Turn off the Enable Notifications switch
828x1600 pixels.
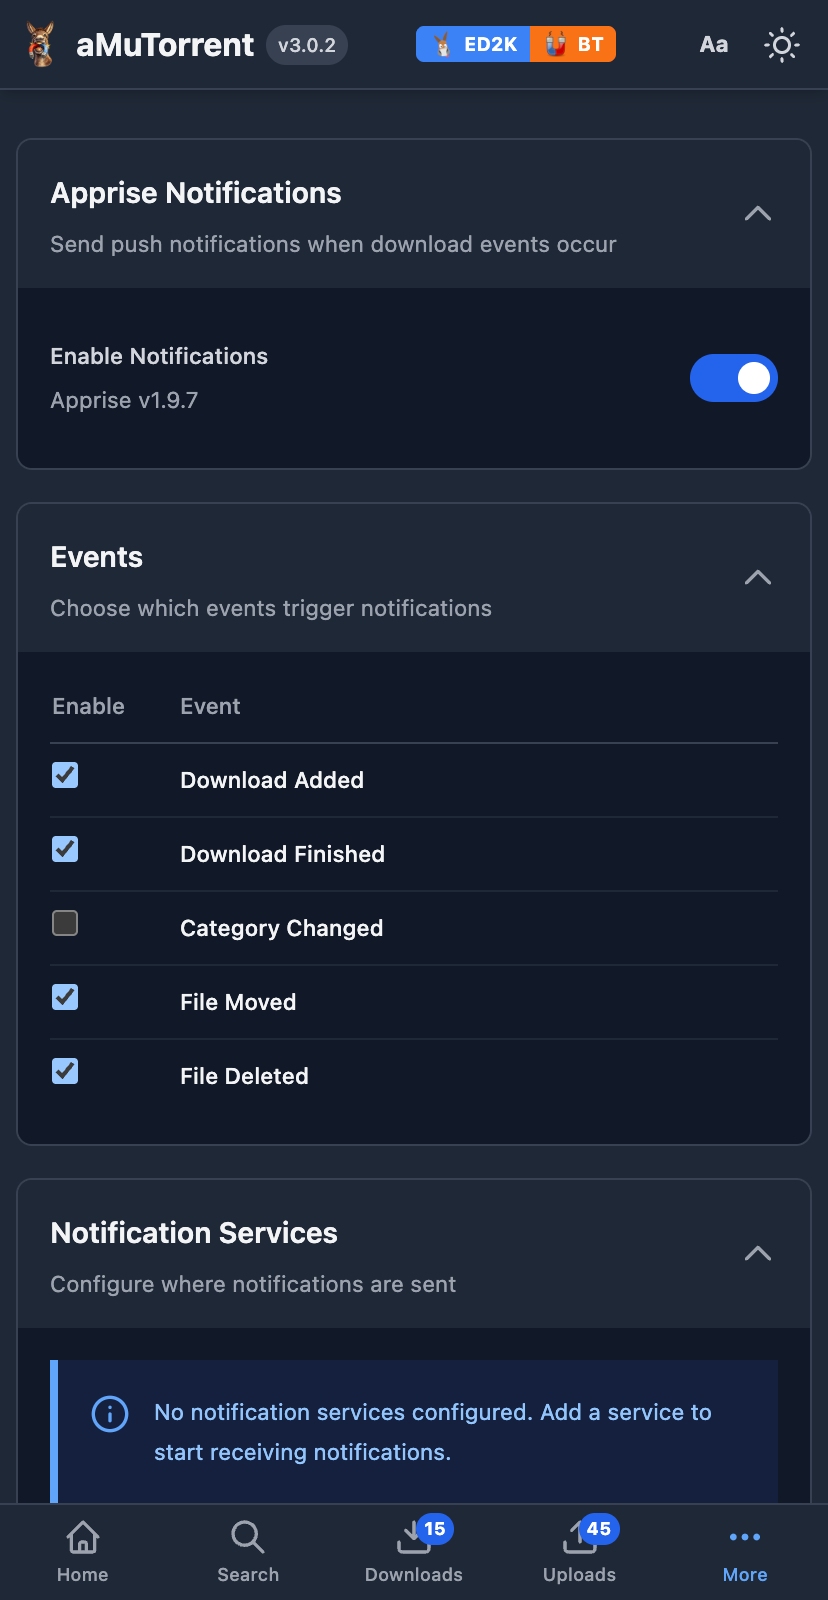click(734, 378)
